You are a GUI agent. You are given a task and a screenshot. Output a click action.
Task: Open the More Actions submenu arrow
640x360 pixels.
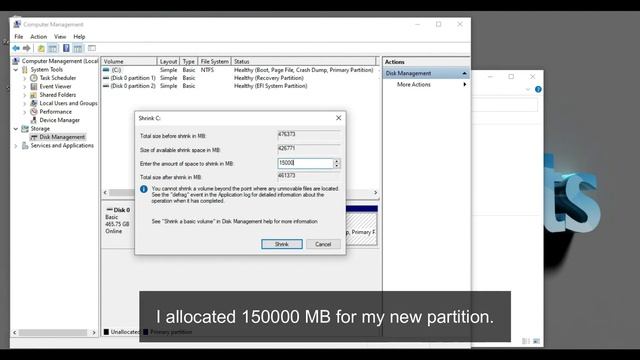pos(464,84)
